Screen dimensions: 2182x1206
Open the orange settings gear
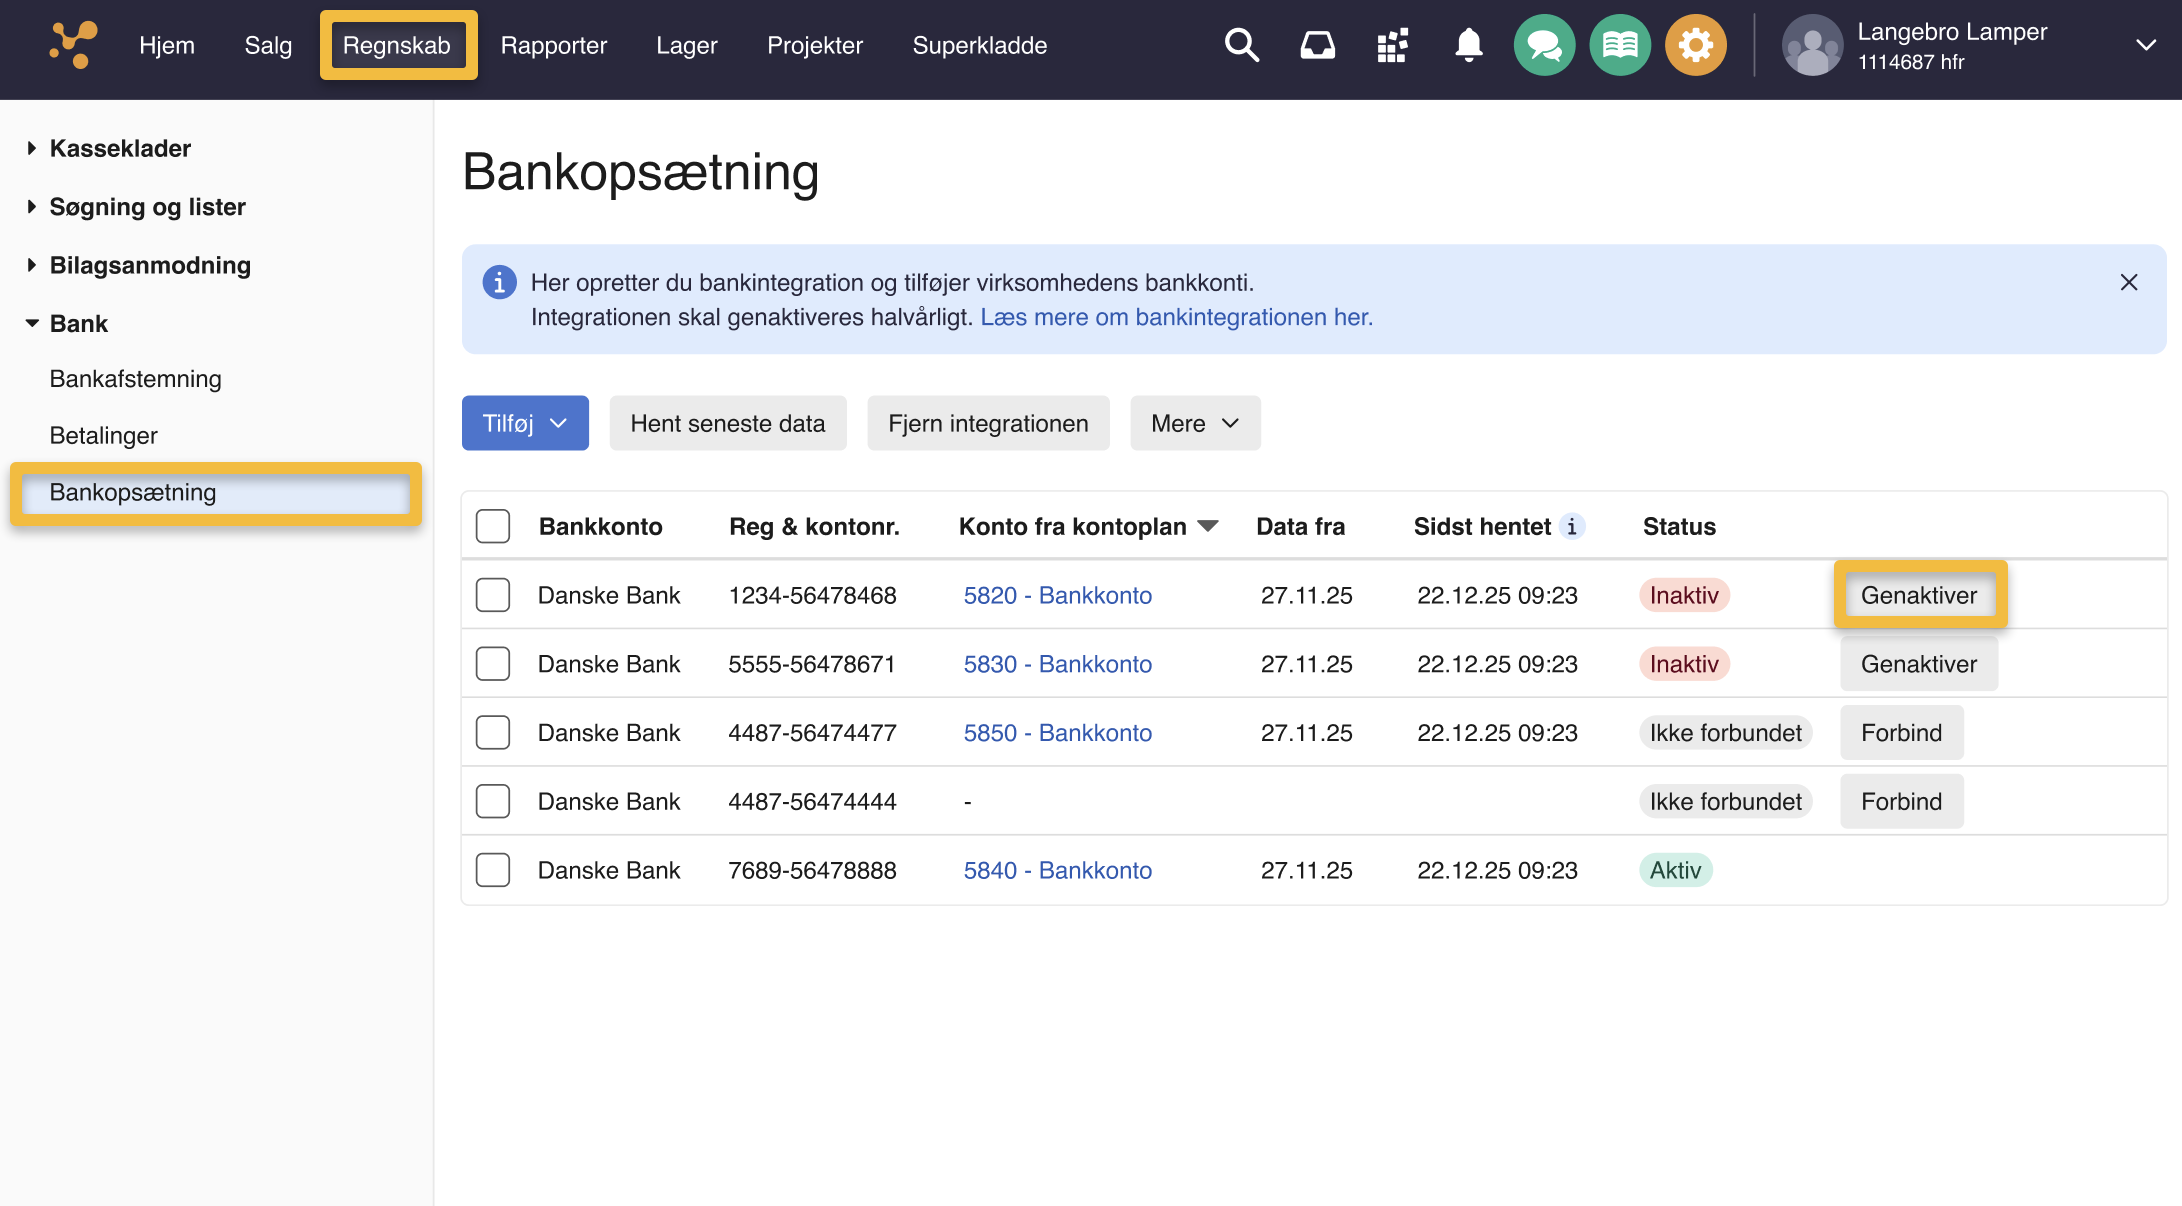[1695, 45]
